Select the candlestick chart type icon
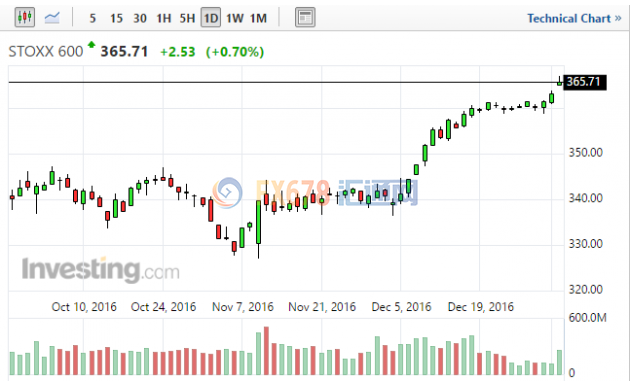 coord(25,18)
